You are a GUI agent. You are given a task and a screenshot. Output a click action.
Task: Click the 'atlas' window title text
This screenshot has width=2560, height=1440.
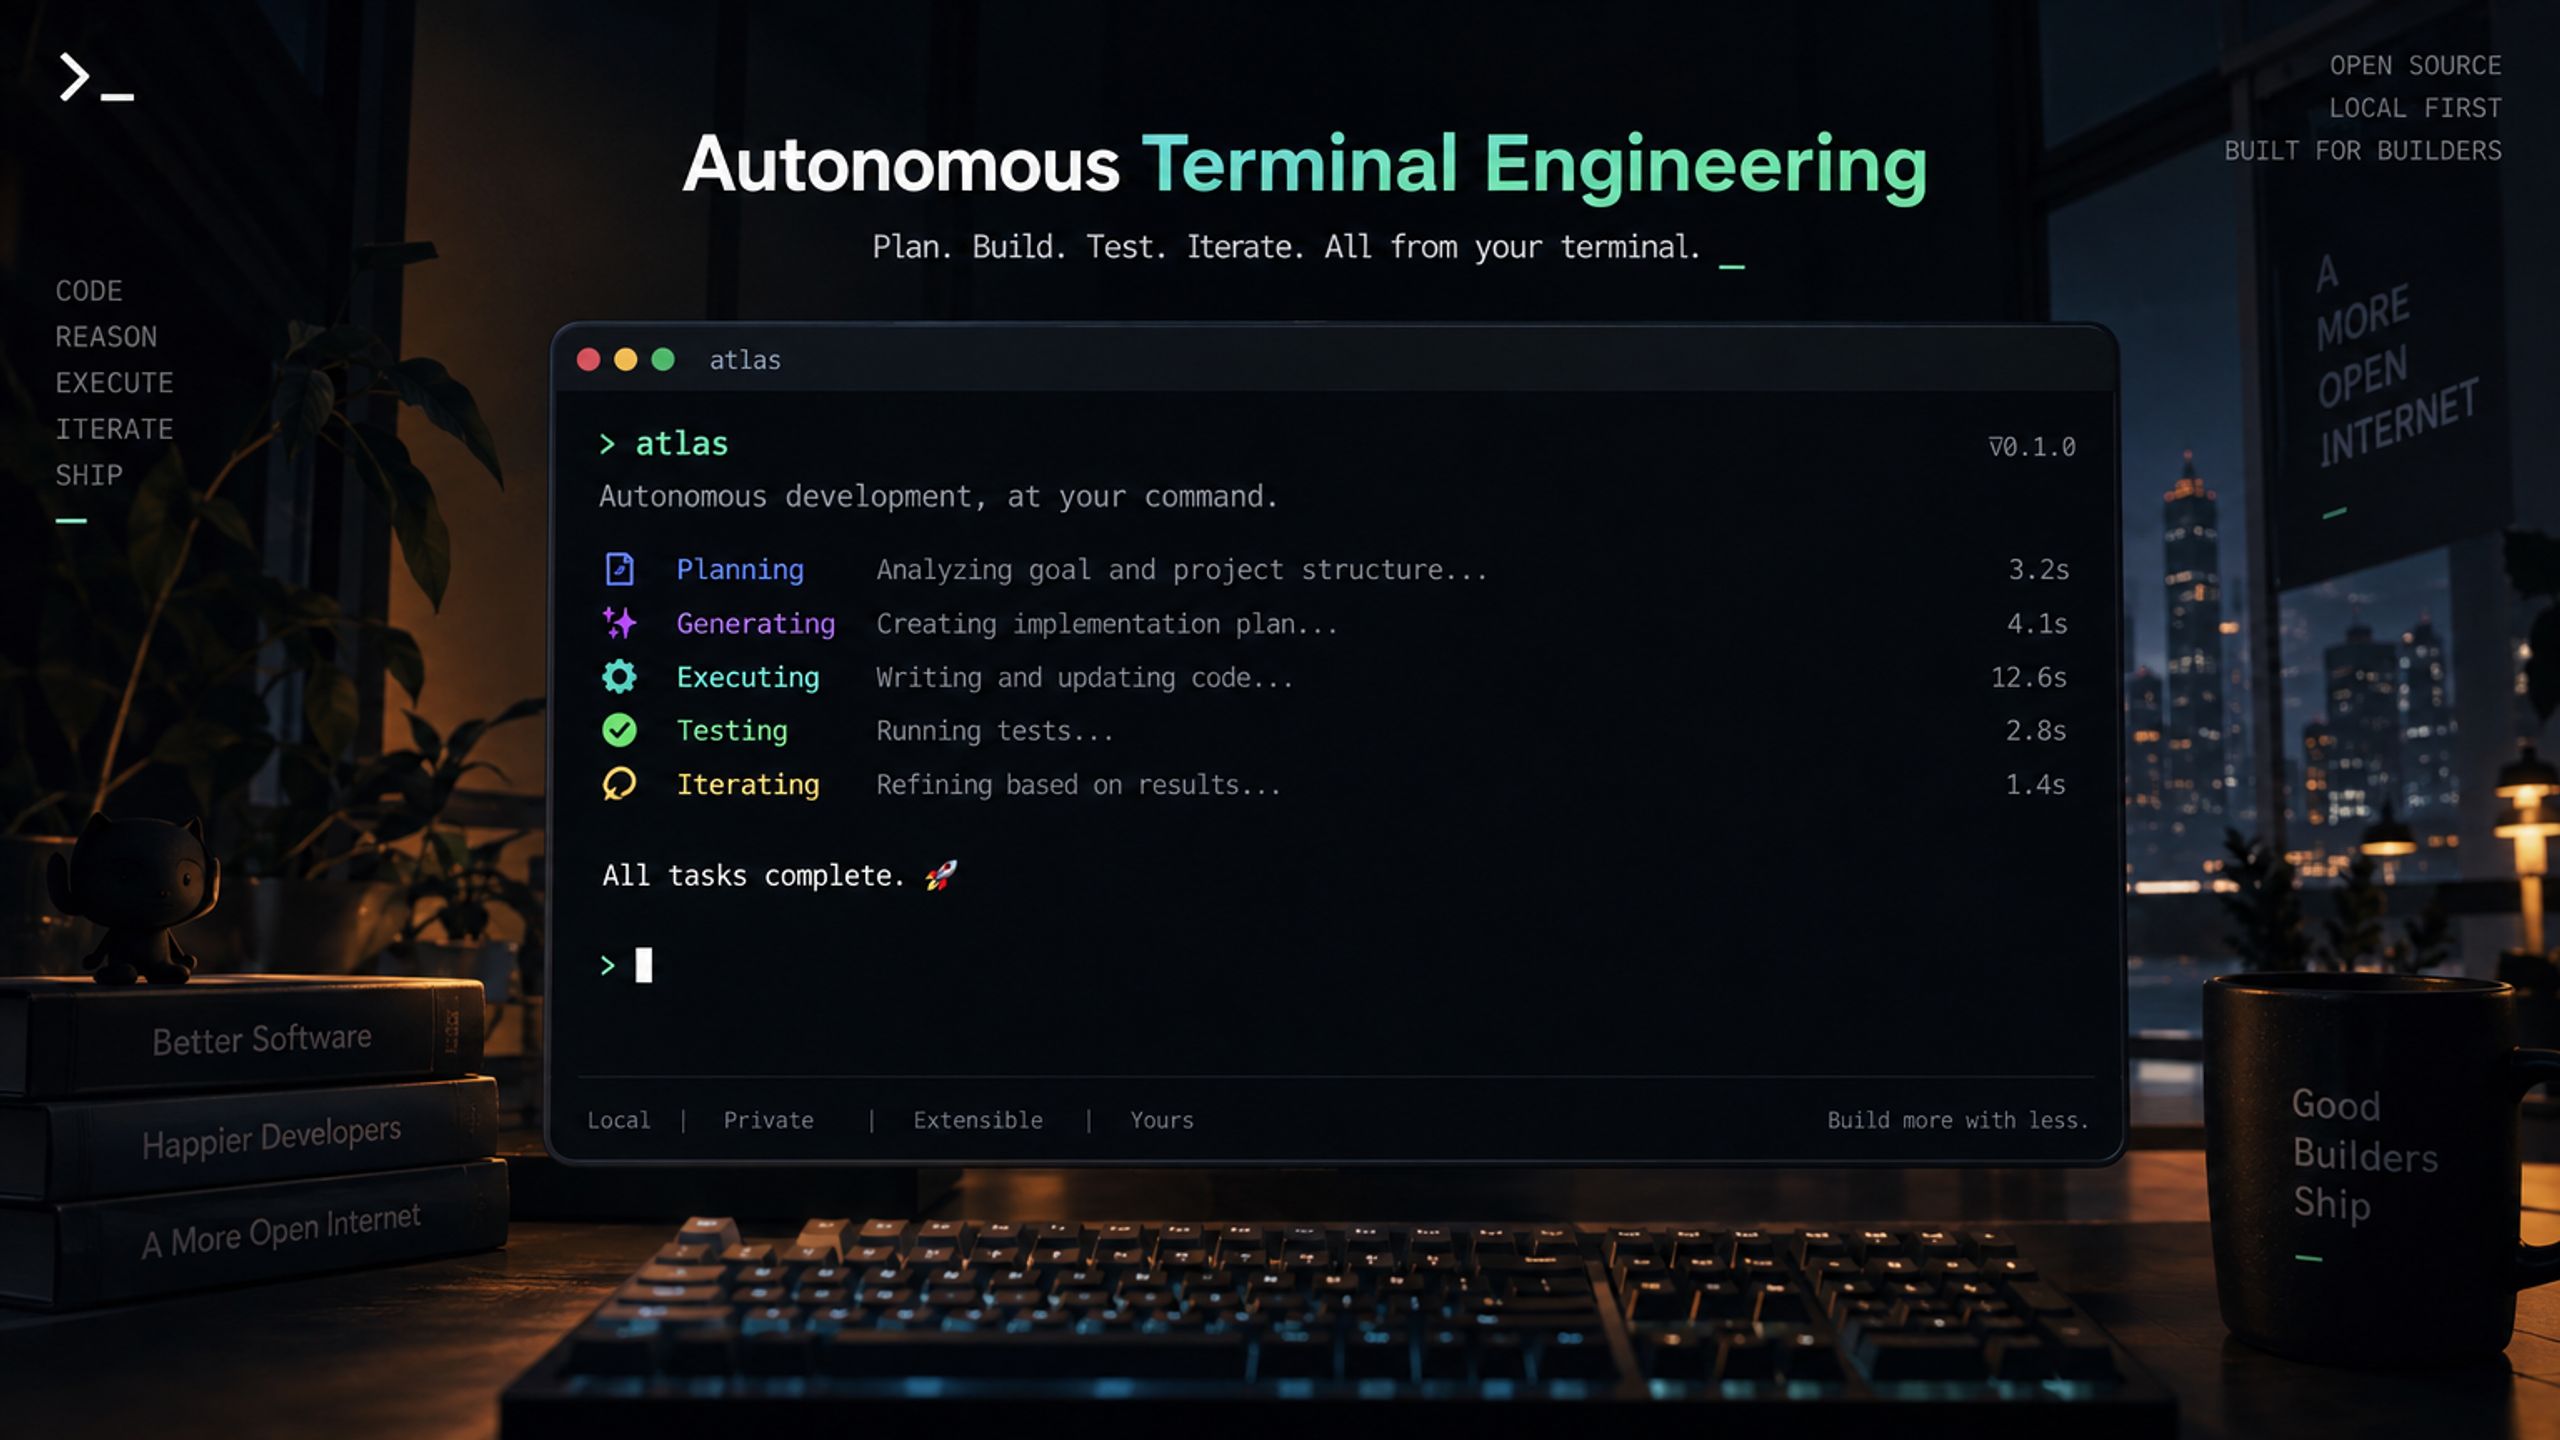point(745,360)
